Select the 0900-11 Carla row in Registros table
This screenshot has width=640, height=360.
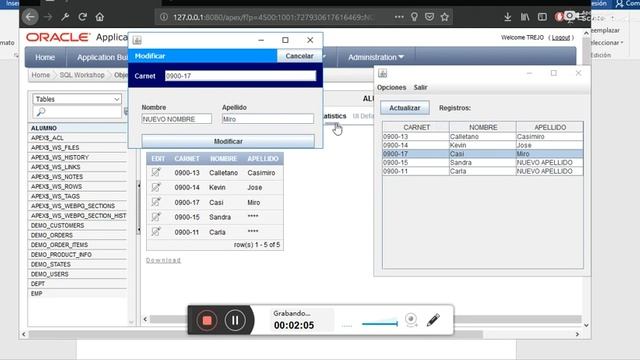tap(482, 171)
